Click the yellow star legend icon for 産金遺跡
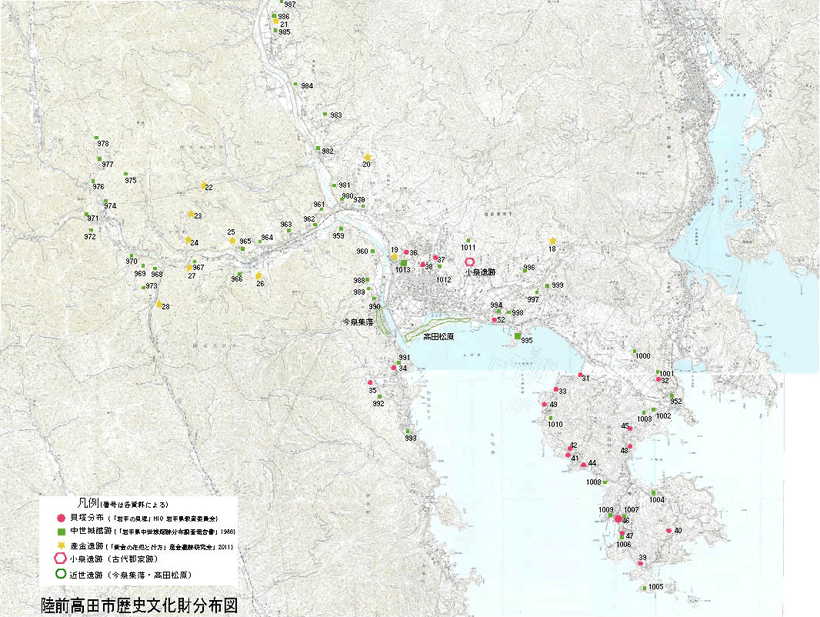 pyautogui.click(x=61, y=545)
